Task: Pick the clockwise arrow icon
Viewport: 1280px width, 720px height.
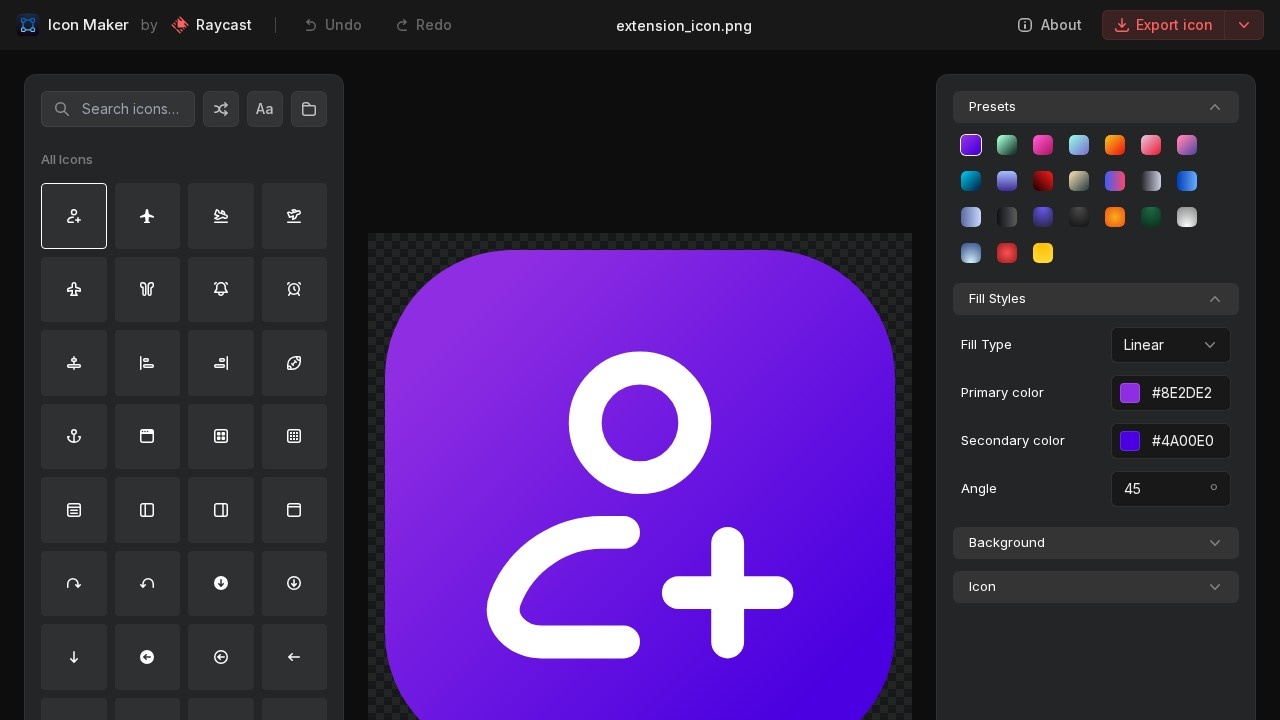Action: pyautogui.click(x=74, y=583)
